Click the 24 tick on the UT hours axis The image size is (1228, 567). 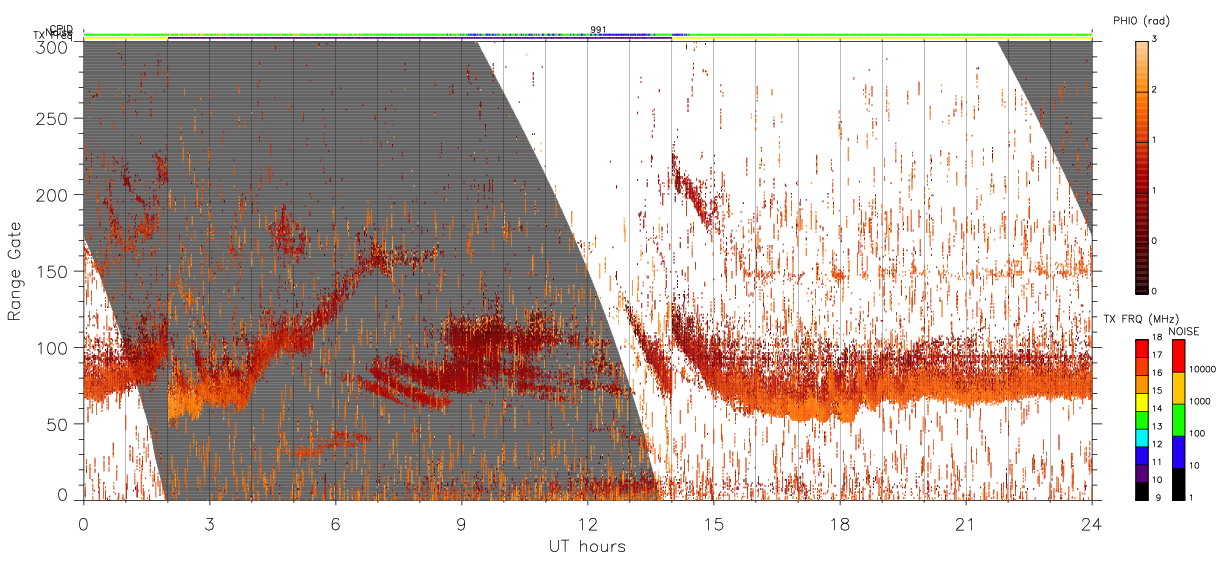[1092, 524]
